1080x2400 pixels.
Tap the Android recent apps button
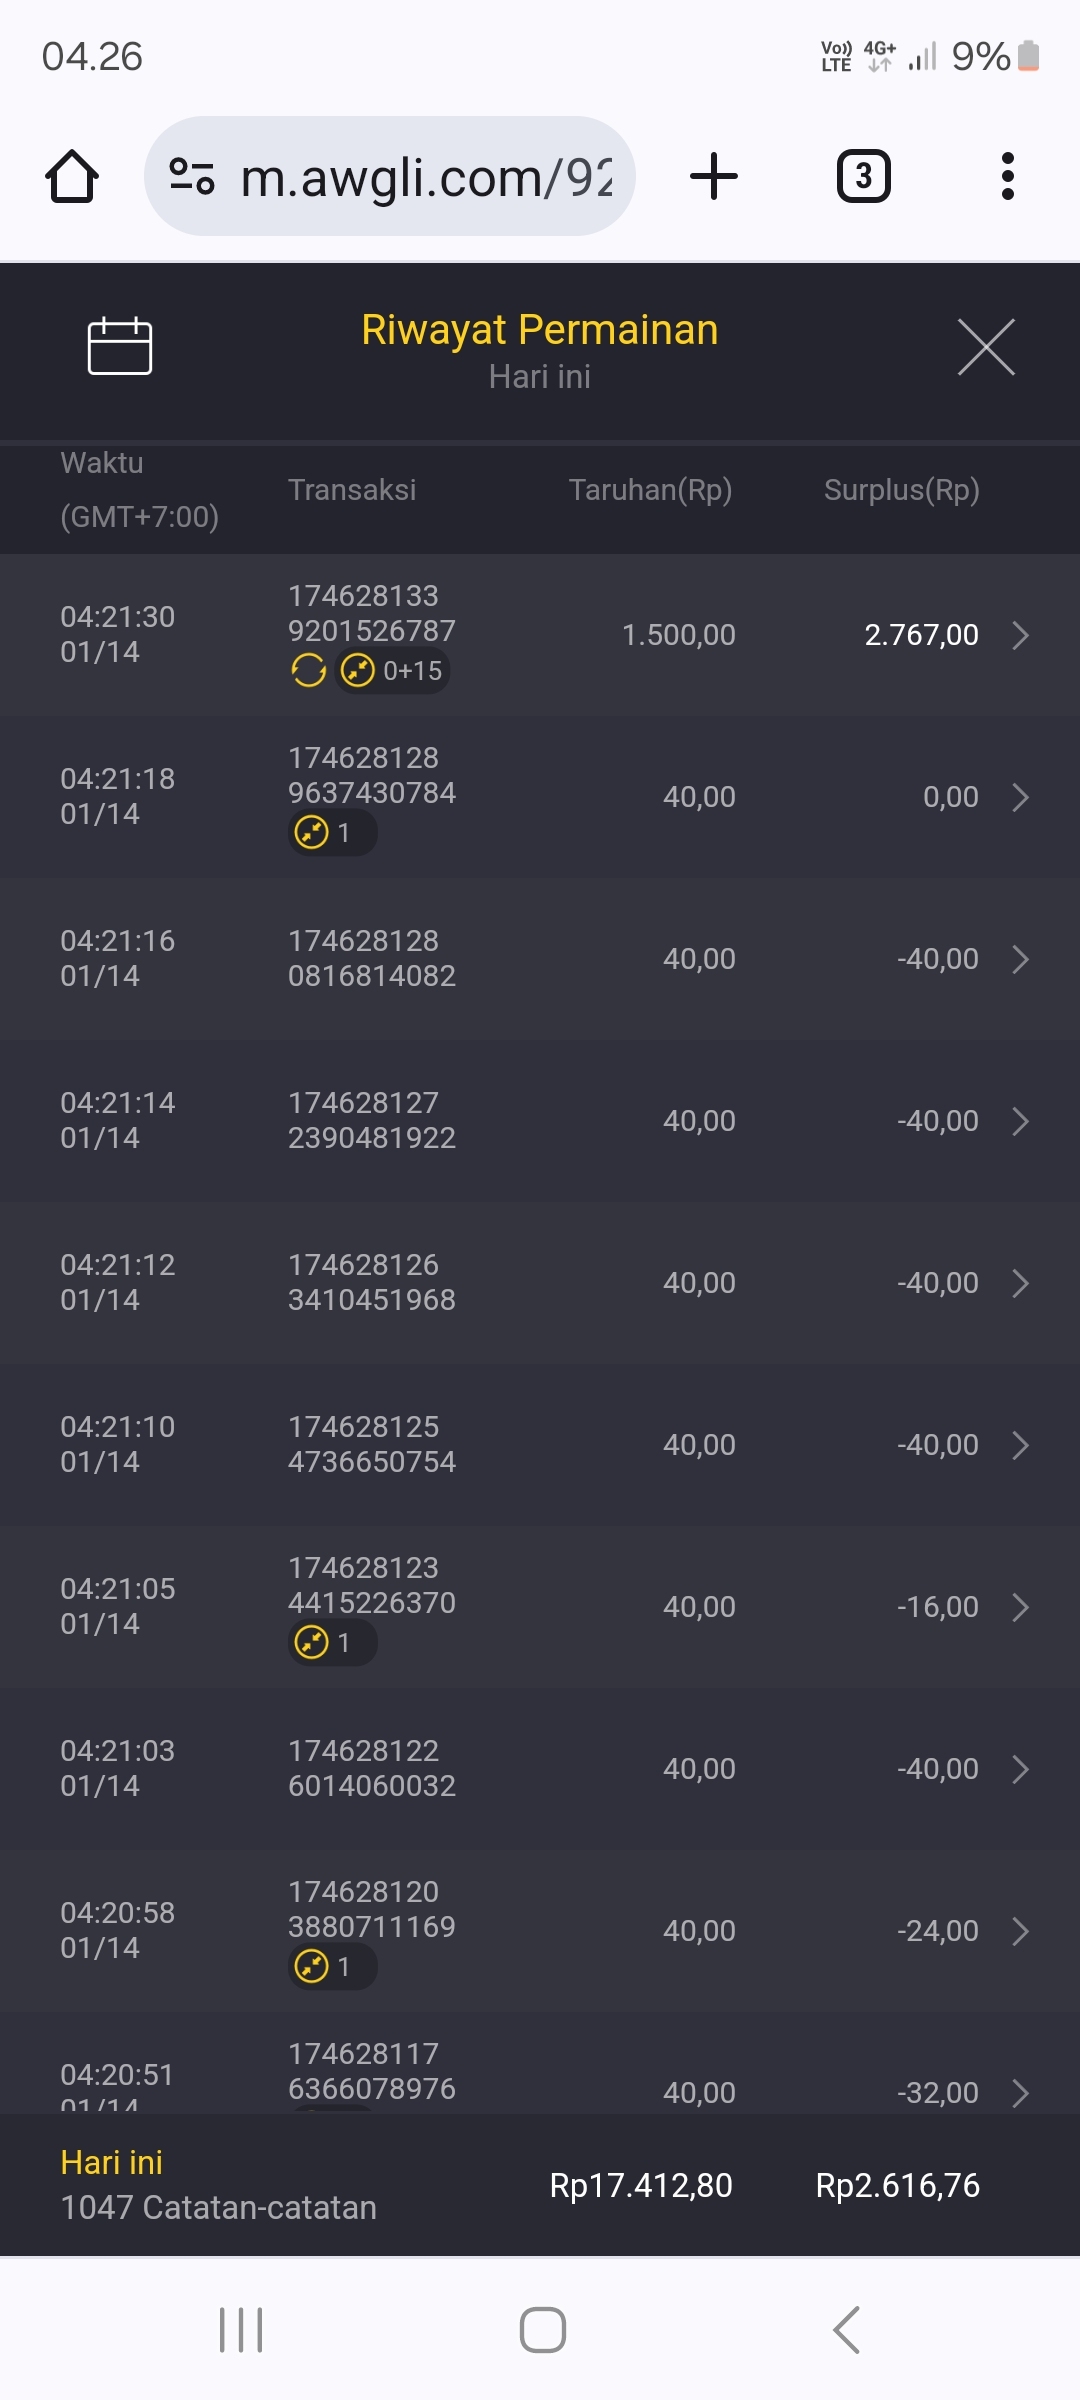[x=241, y=2330]
